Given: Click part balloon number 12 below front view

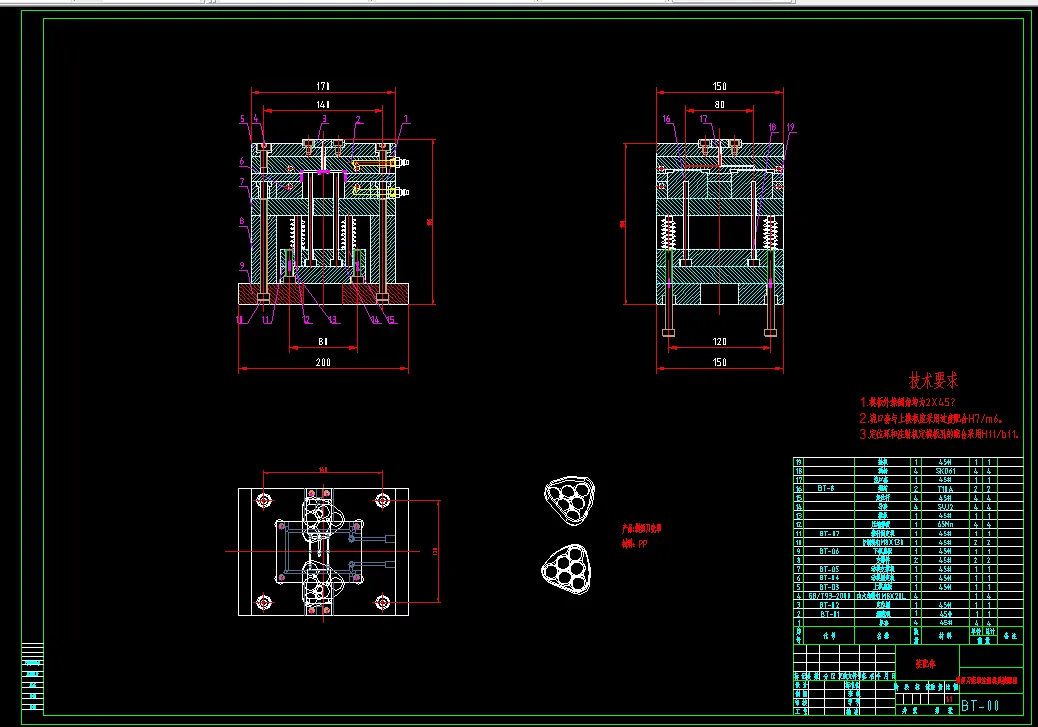Looking at the screenshot, I should (x=307, y=320).
